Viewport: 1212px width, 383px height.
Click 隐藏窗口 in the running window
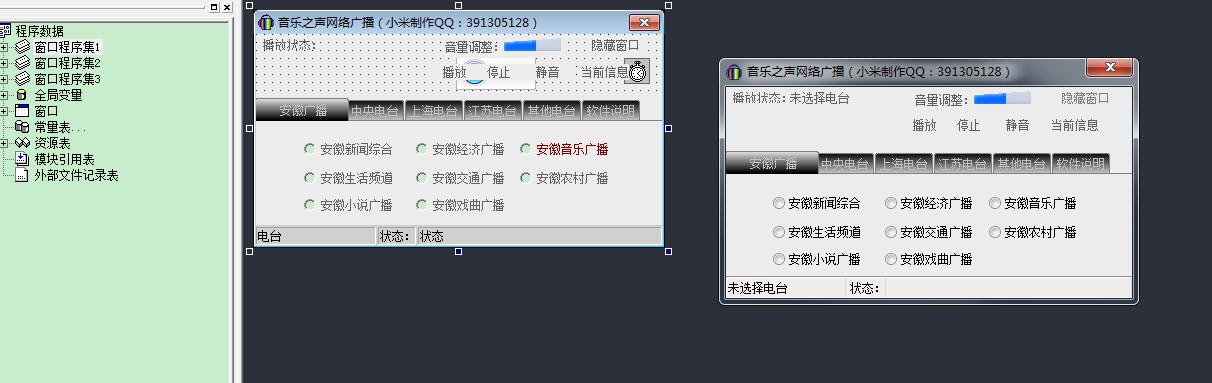pos(1085,98)
